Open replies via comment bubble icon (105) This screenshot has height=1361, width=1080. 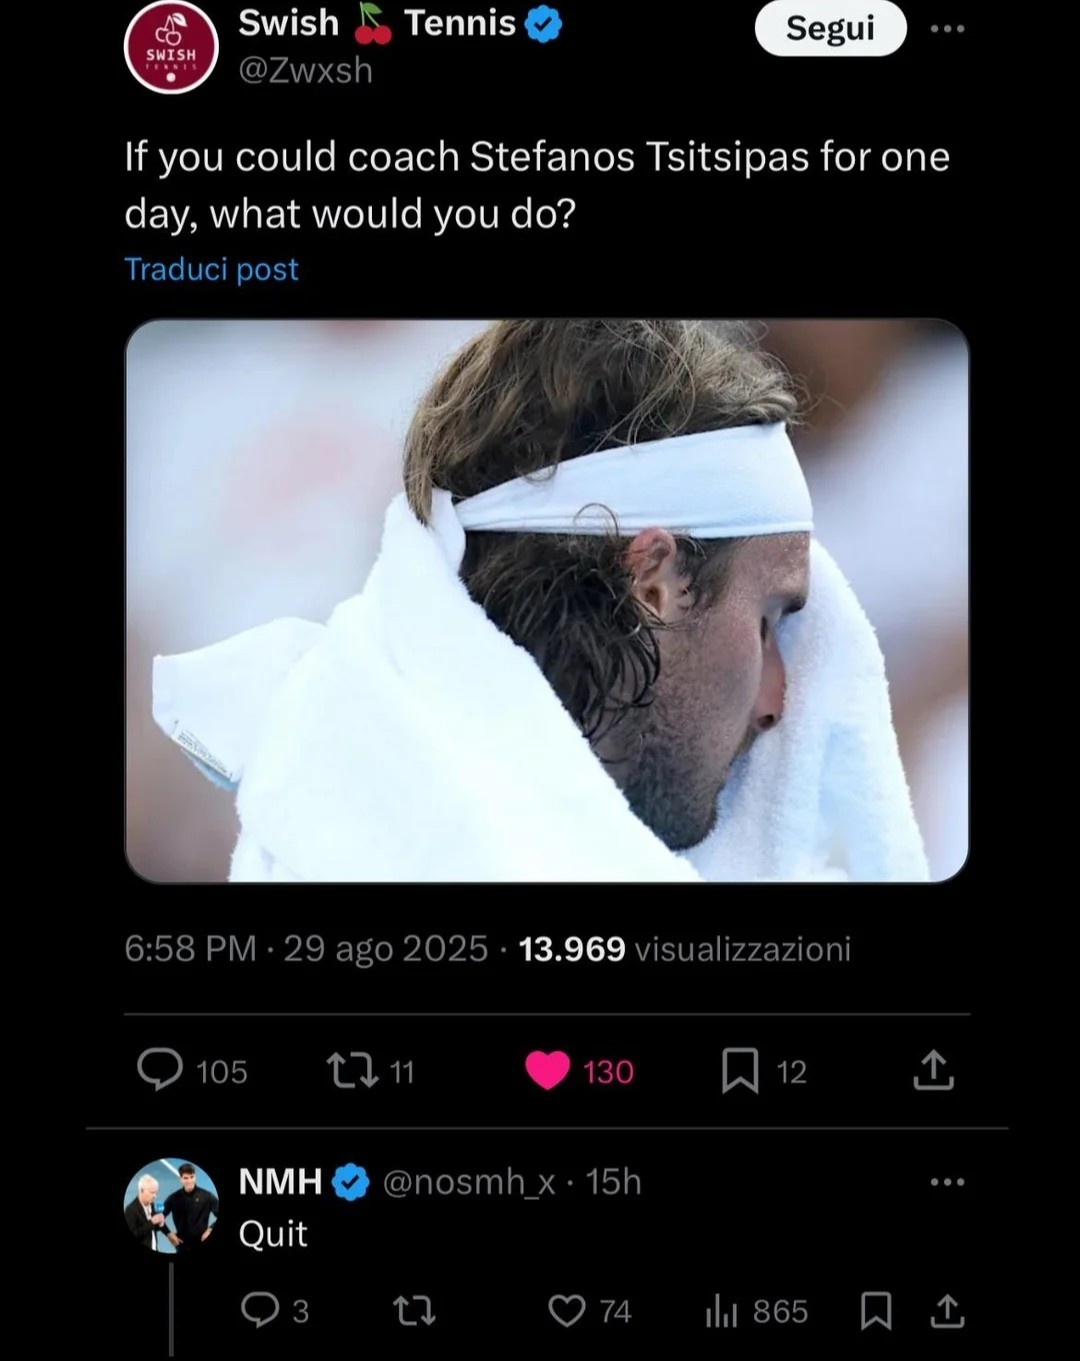[x=160, y=1070]
